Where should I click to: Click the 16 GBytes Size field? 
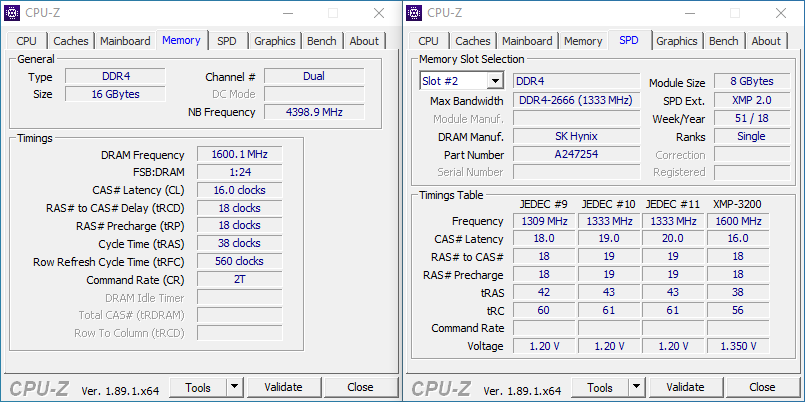[116, 94]
